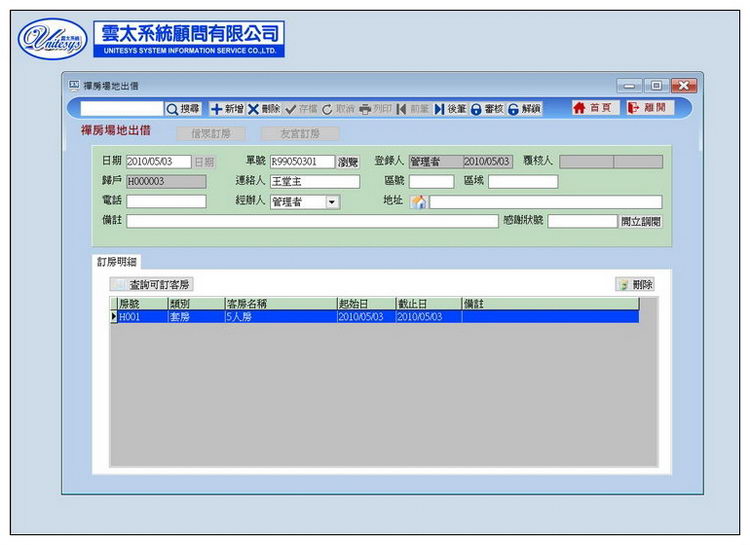Screen dimensions: 750x545
Task: Click the 剔除 remove button in details
Action: click(x=635, y=285)
